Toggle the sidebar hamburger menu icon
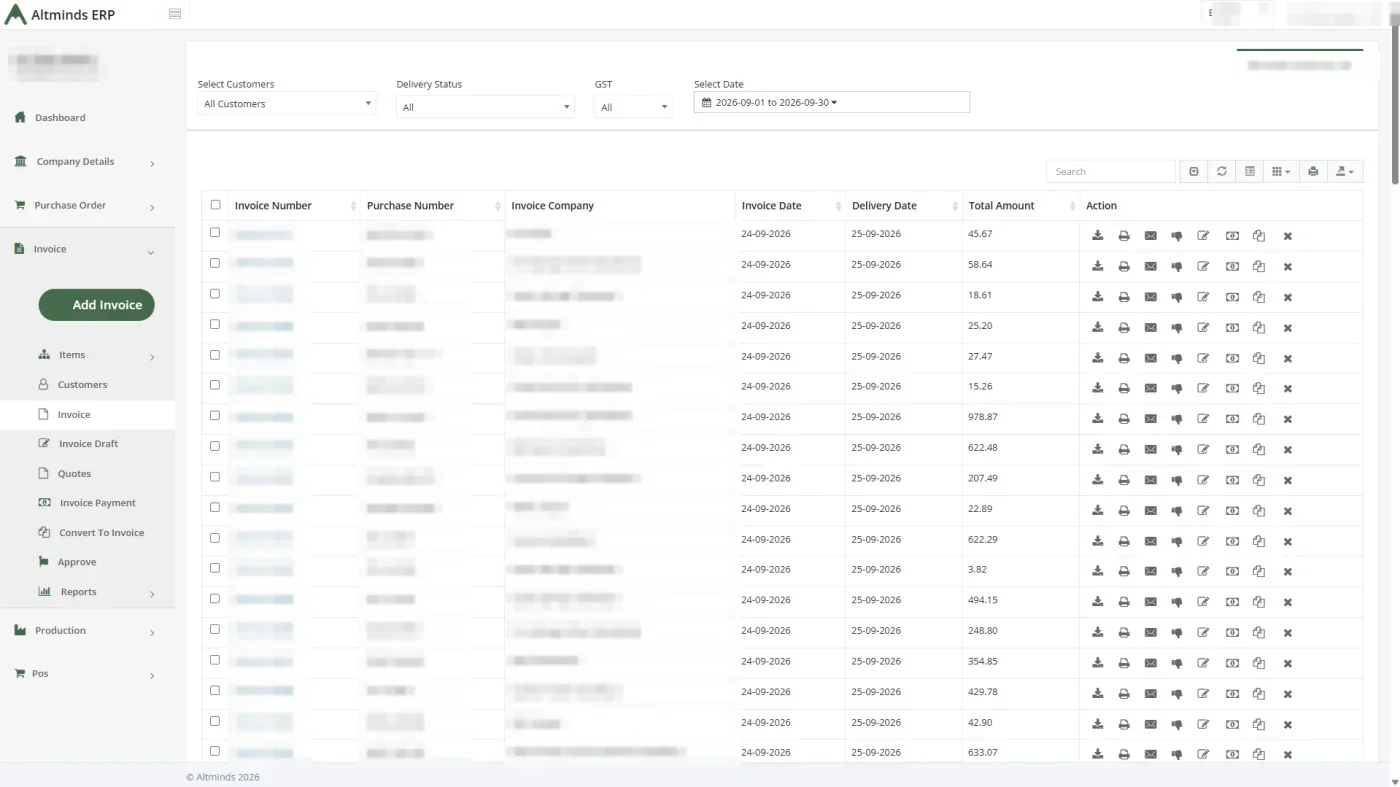The height and width of the screenshot is (787, 1400). tap(175, 14)
